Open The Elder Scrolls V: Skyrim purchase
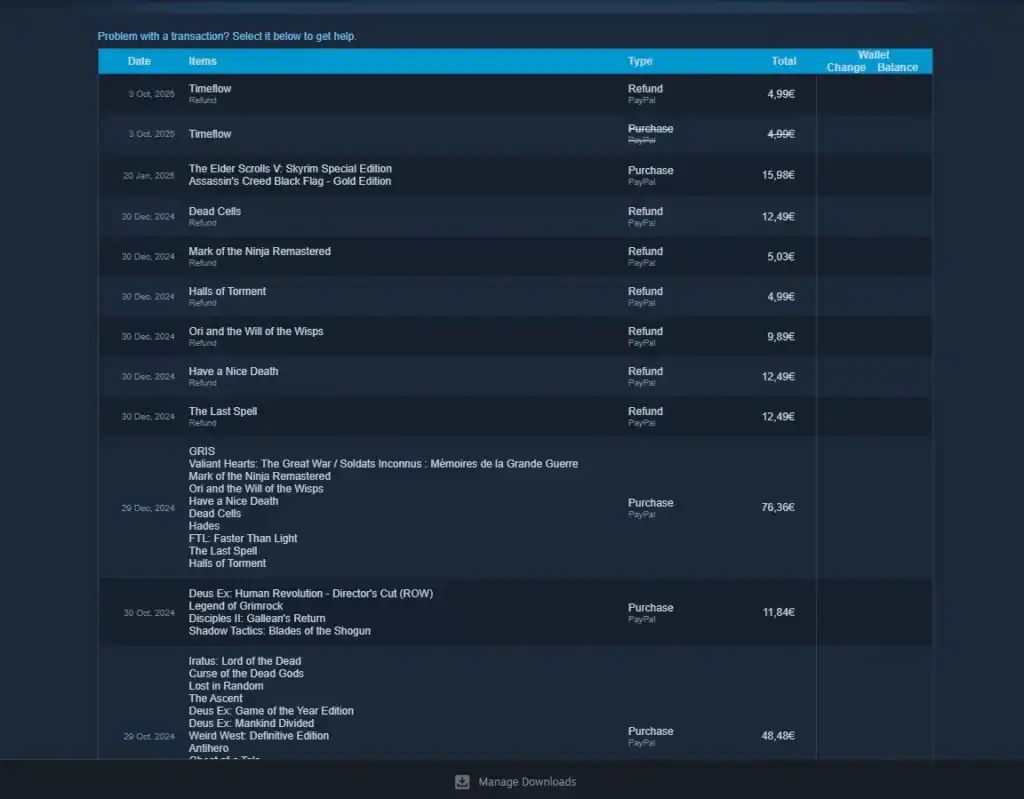This screenshot has height=799, width=1024. click(290, 169)
